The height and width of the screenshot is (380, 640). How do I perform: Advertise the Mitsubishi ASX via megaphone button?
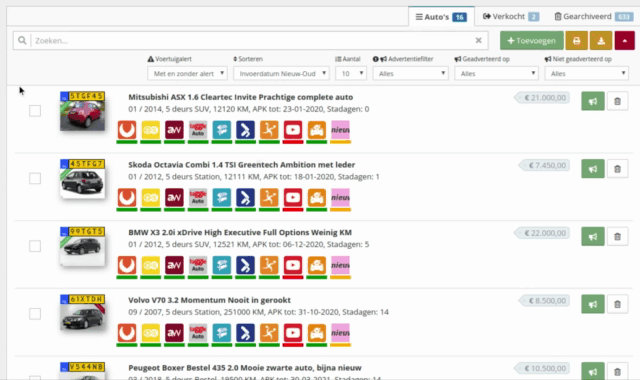[593, 101]
